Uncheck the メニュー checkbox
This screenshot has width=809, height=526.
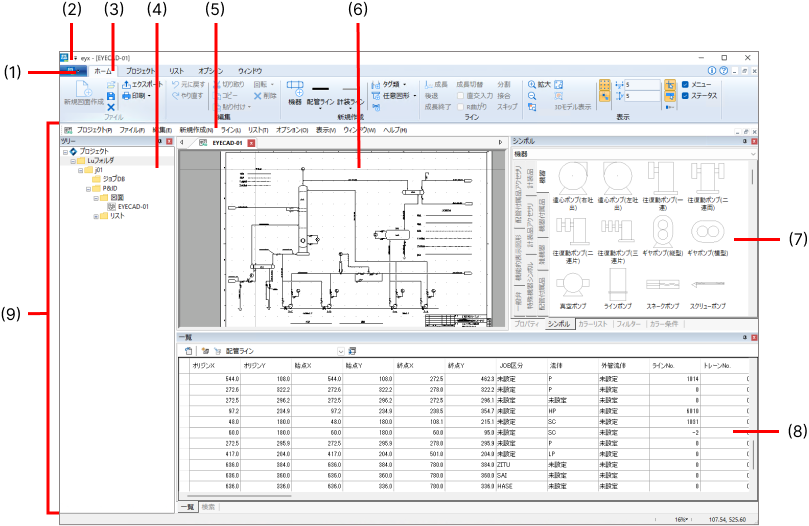[x=684, y=84]
